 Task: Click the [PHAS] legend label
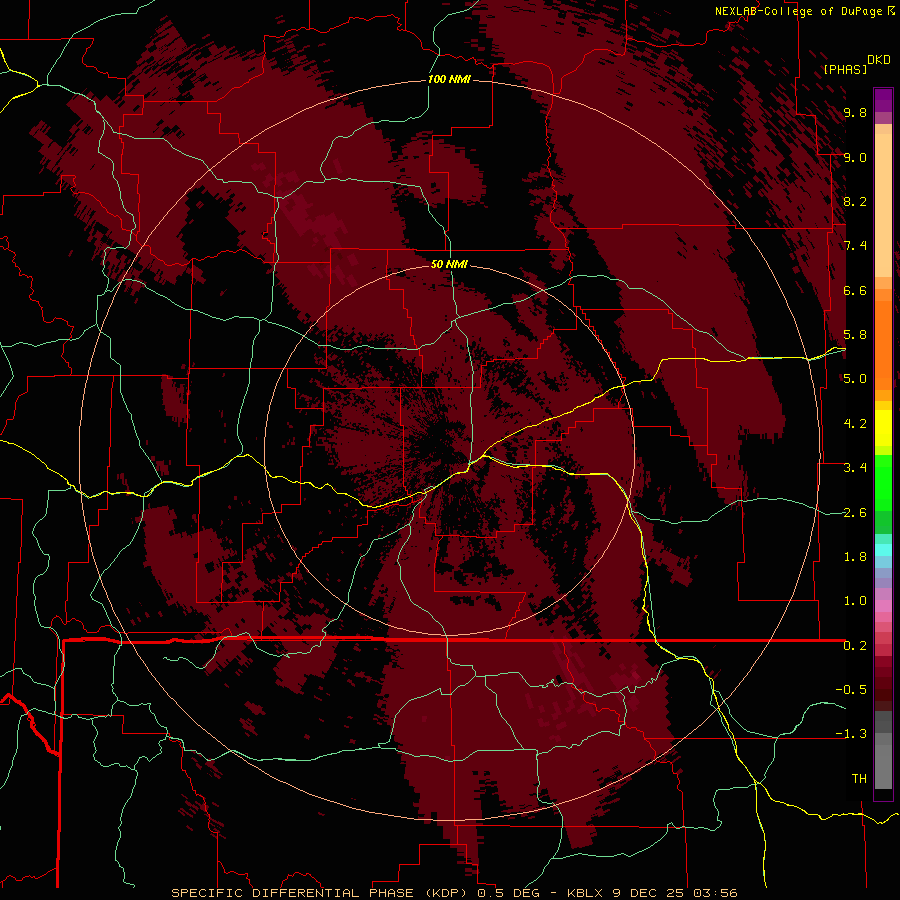point(844,69)
